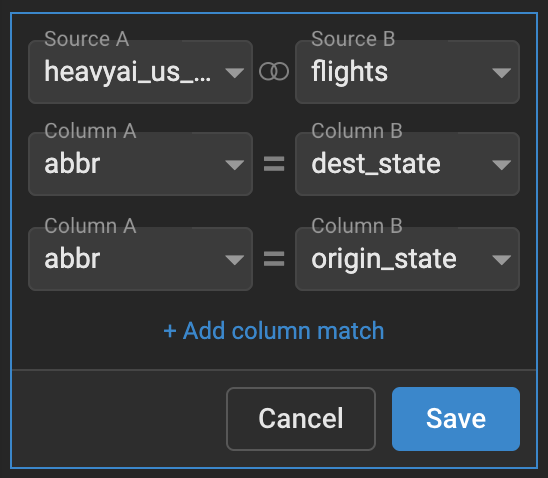This screenshot has height=478, width=548.
Task: Click the origin_state dropdown arrow
Action: [502, 260]
